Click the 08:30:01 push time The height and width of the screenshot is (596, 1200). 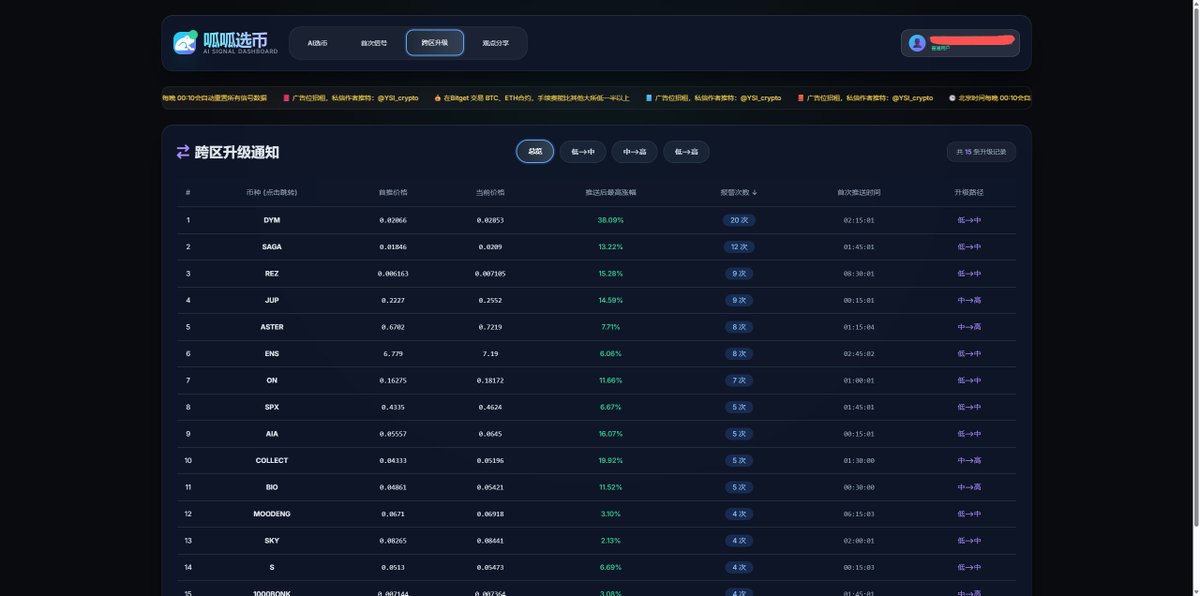(x=859, y=273)
